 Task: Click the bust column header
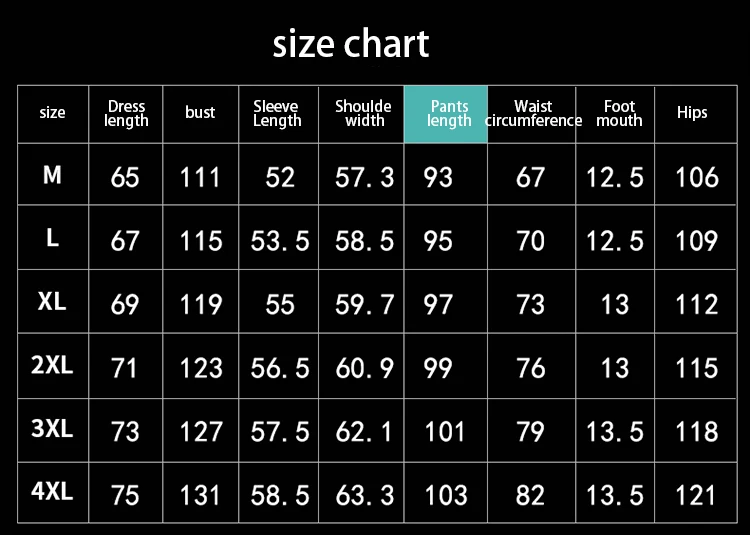coord(200,113)
